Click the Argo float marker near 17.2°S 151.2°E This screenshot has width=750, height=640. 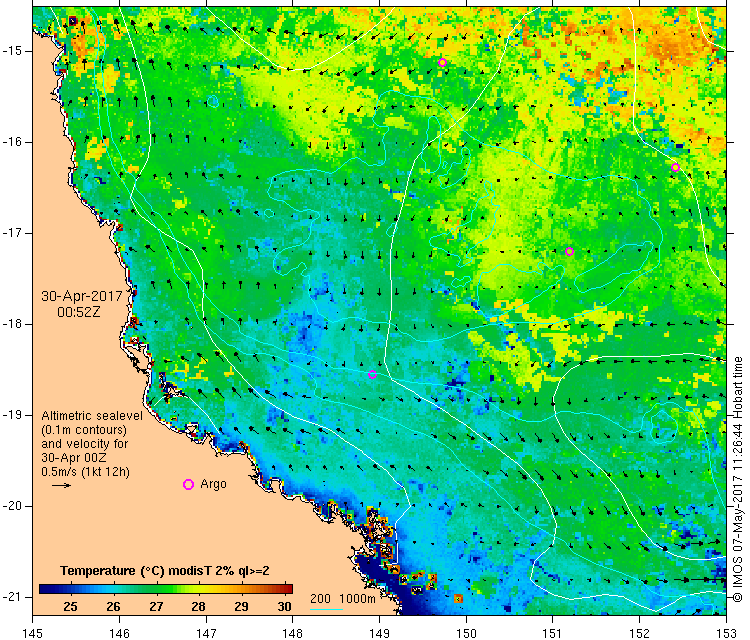pyautogui.click(x=569, y=252)
